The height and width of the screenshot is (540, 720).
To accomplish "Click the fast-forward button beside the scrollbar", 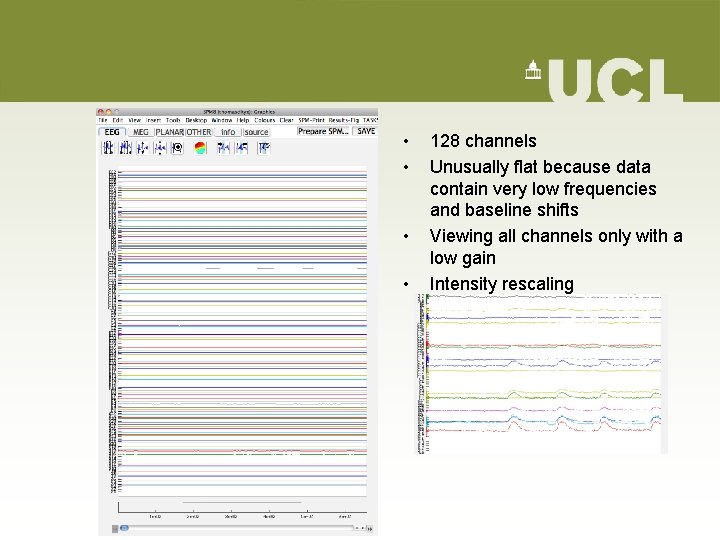I will (x=370, y=529).
